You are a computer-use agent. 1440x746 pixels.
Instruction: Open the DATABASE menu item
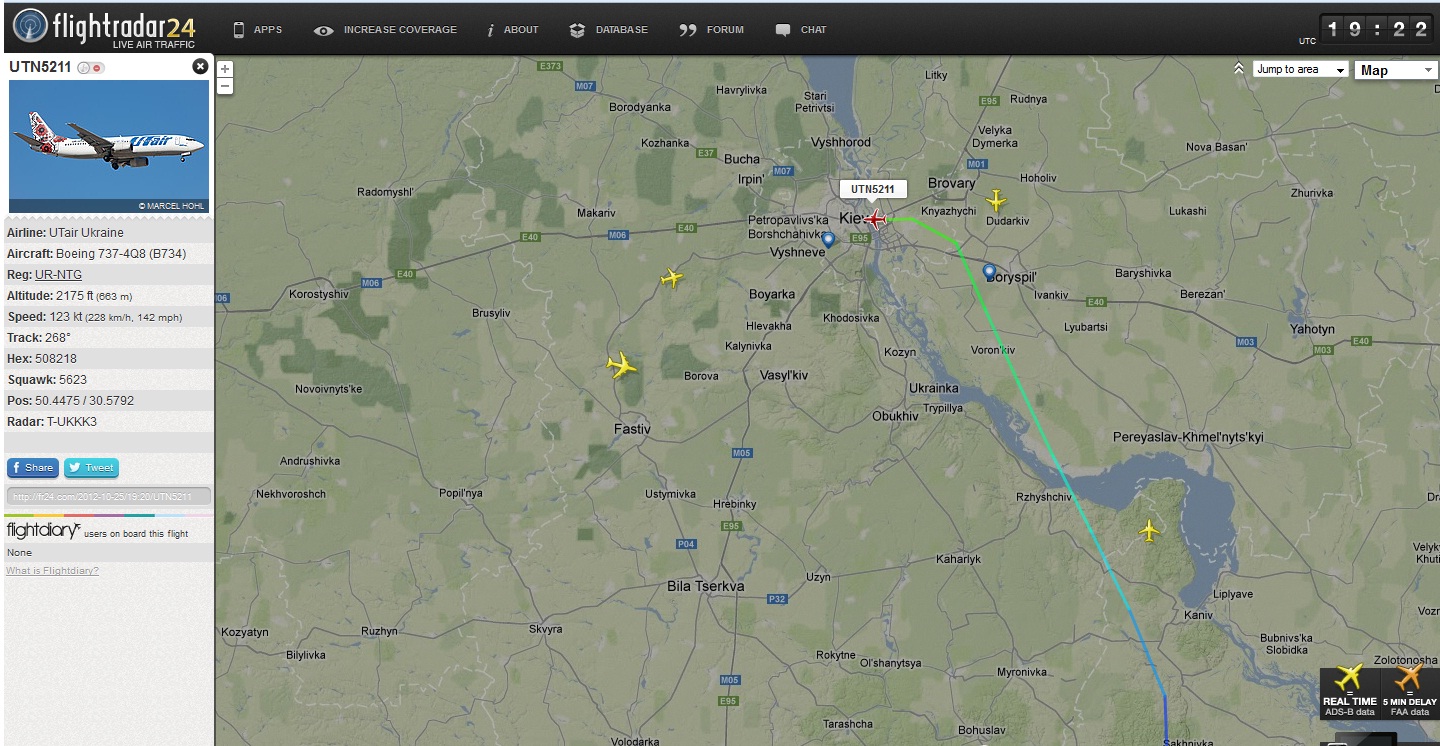[x=609, y=30]
